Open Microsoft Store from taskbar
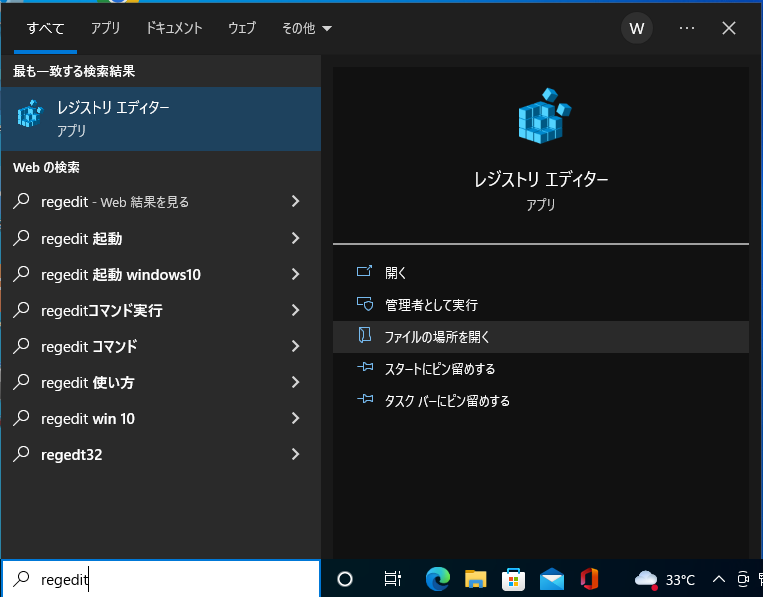This screenshot has height=597, width=763. [513, 579]
